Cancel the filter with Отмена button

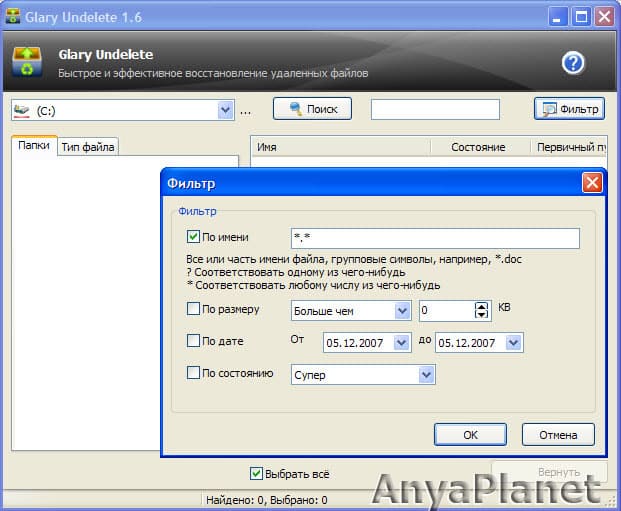pyautogui.click(x=558, y=435)
